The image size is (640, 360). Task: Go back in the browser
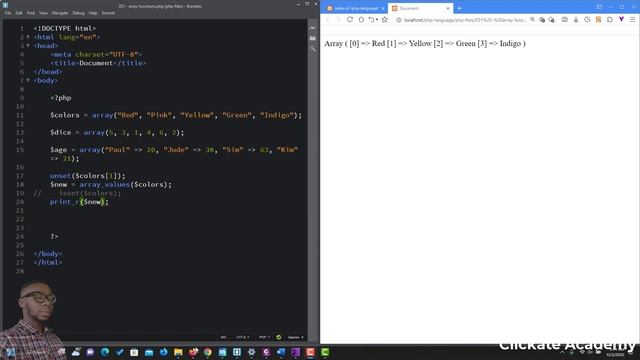pyautogui.click(x=328, y=20)
